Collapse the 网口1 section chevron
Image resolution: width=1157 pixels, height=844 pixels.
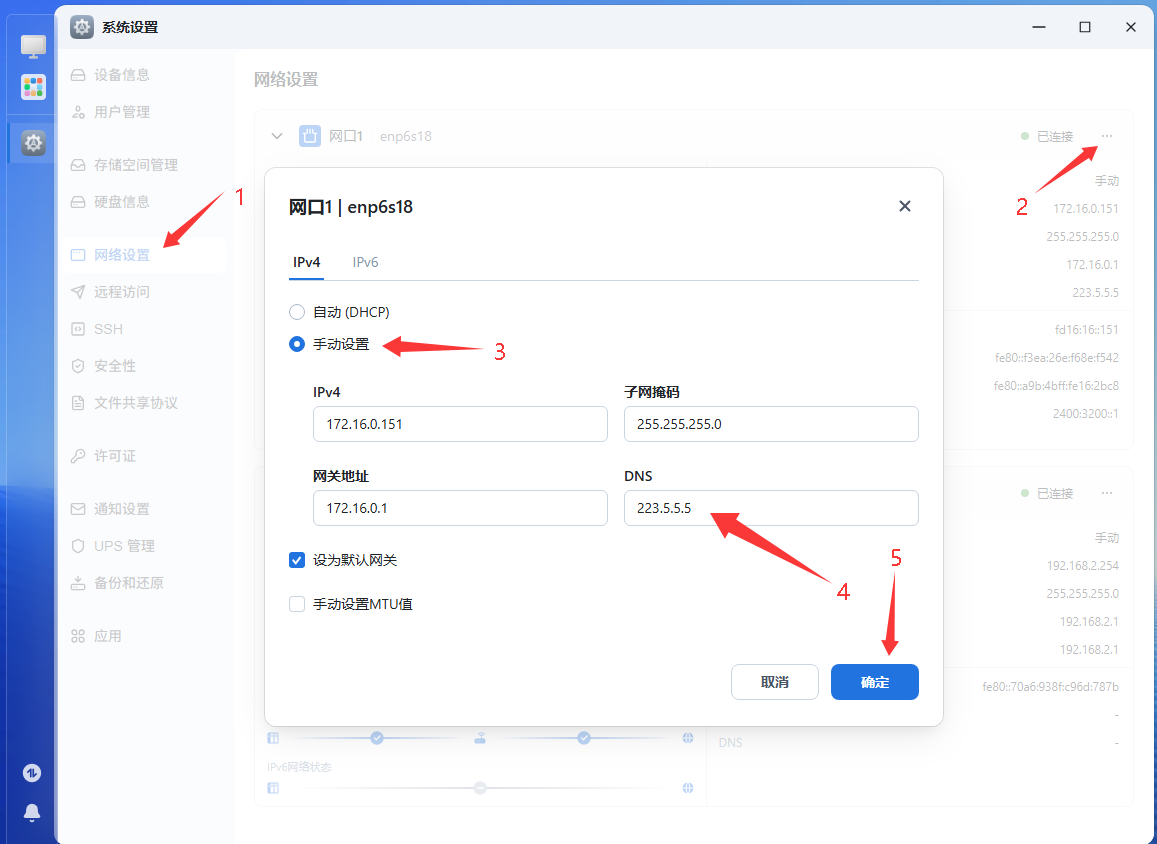277,136
